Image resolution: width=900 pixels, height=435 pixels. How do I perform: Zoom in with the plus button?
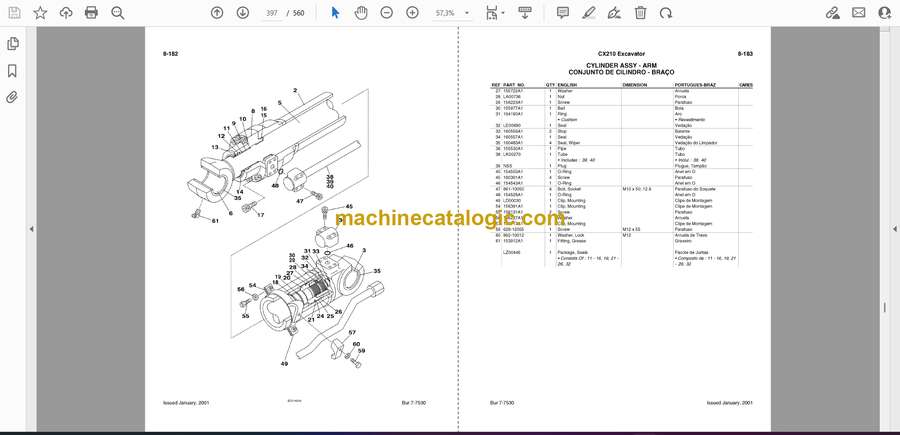[x=413, y=13]
